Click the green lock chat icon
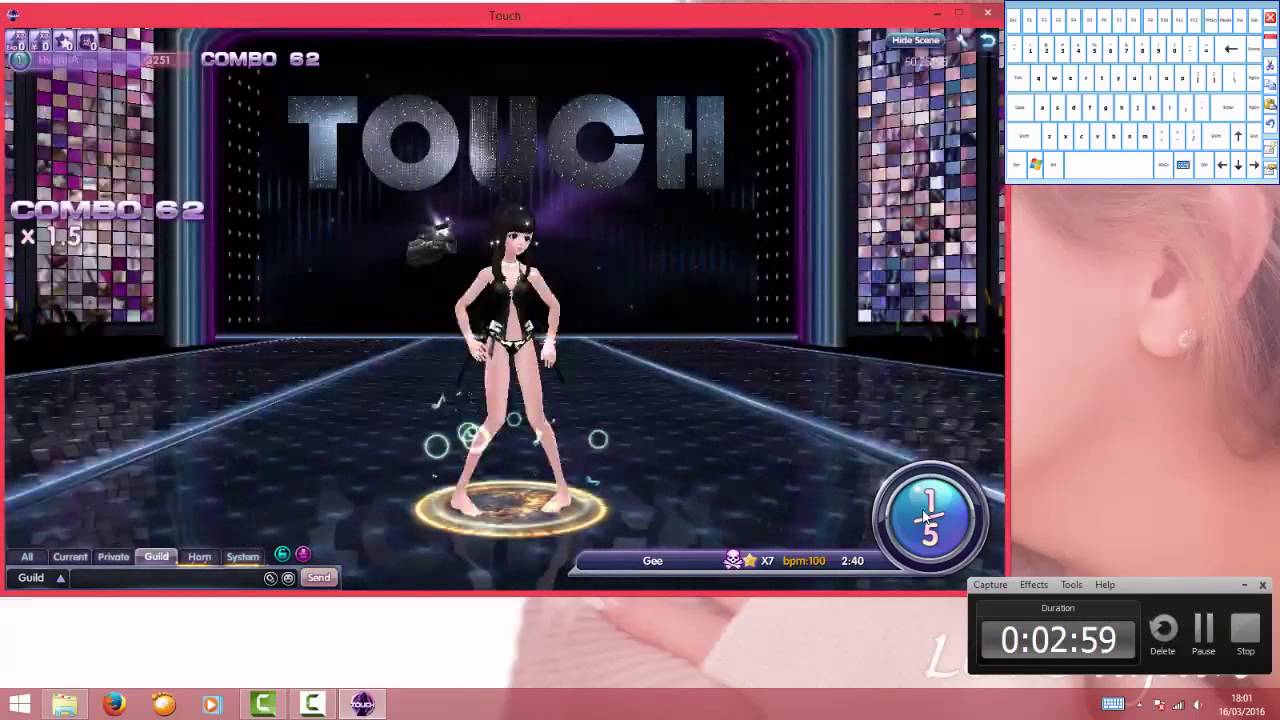Screen dimensions: 1280x720 (x=282, y=555)
